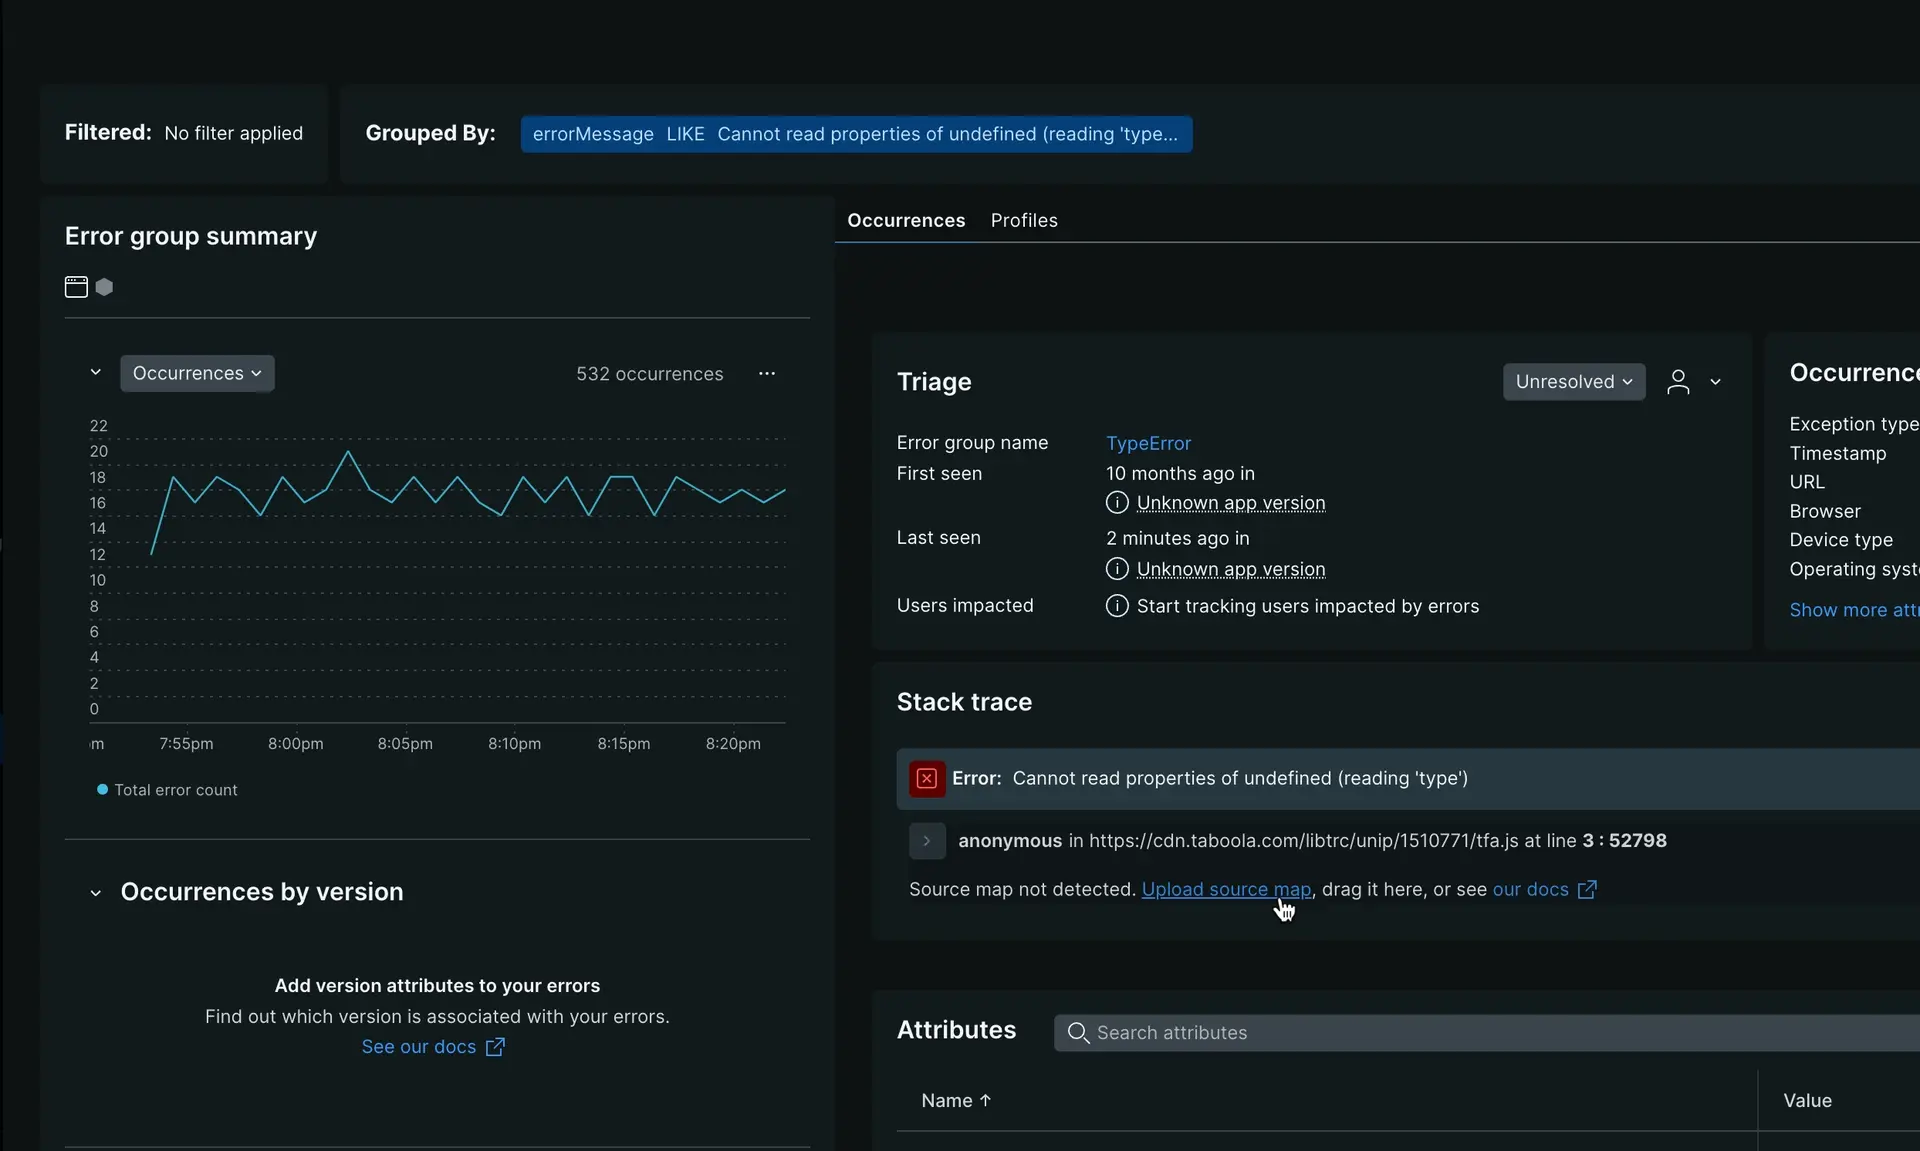Collapse the Occurrences by version section
Image resolution: width=1920 pixels, height=1151 pixels.
[x=96, y=892]
